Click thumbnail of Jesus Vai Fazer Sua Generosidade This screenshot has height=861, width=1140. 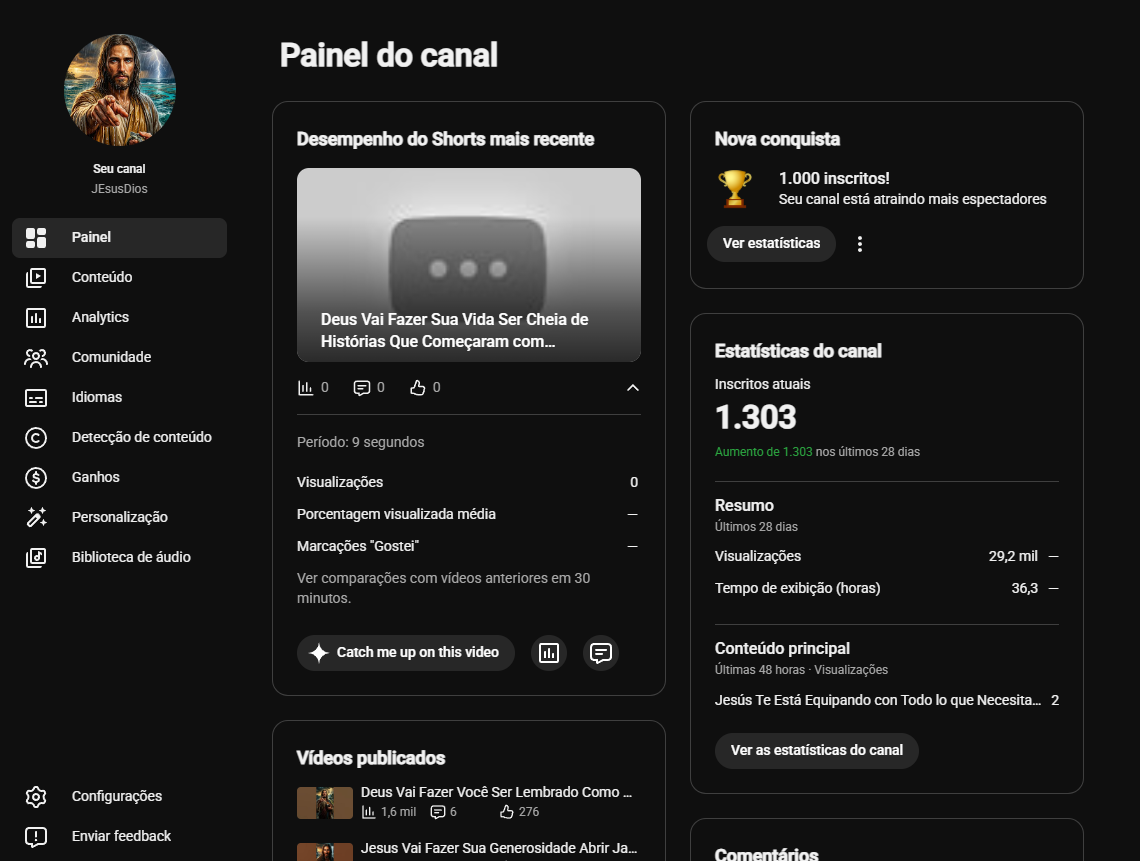325,852
